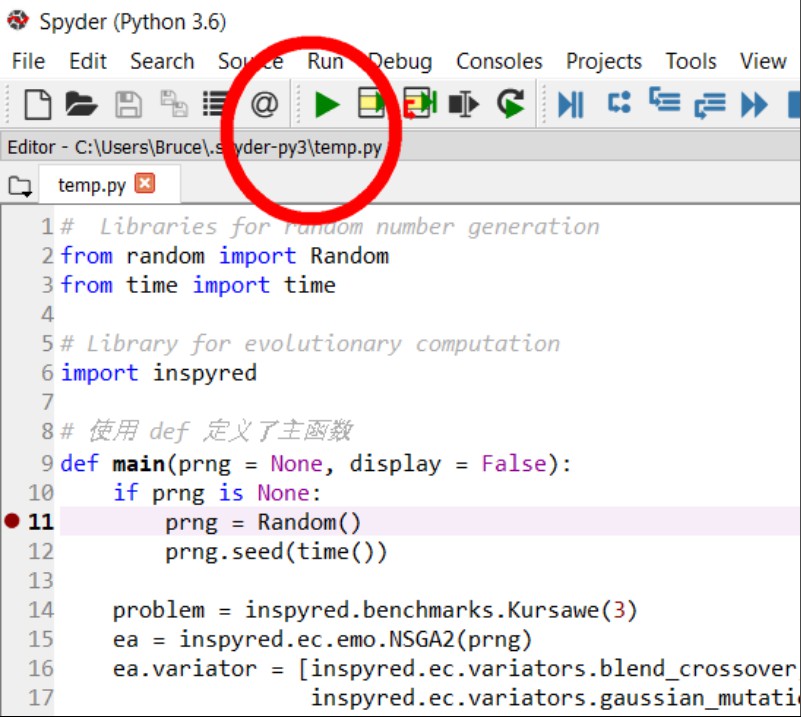801x717 pixels.
Task: Run selection or current line icon
Action: coord(463,105)
